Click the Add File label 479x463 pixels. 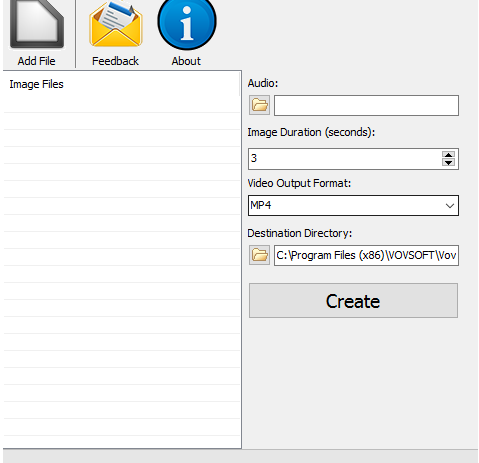pos(37,61)
